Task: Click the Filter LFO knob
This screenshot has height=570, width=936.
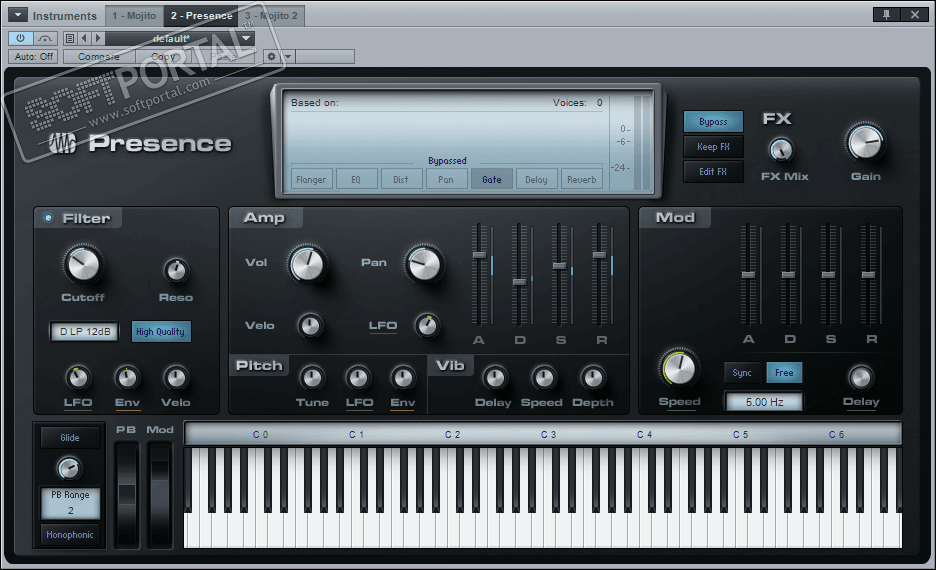Action: click(x=78, y=378)
